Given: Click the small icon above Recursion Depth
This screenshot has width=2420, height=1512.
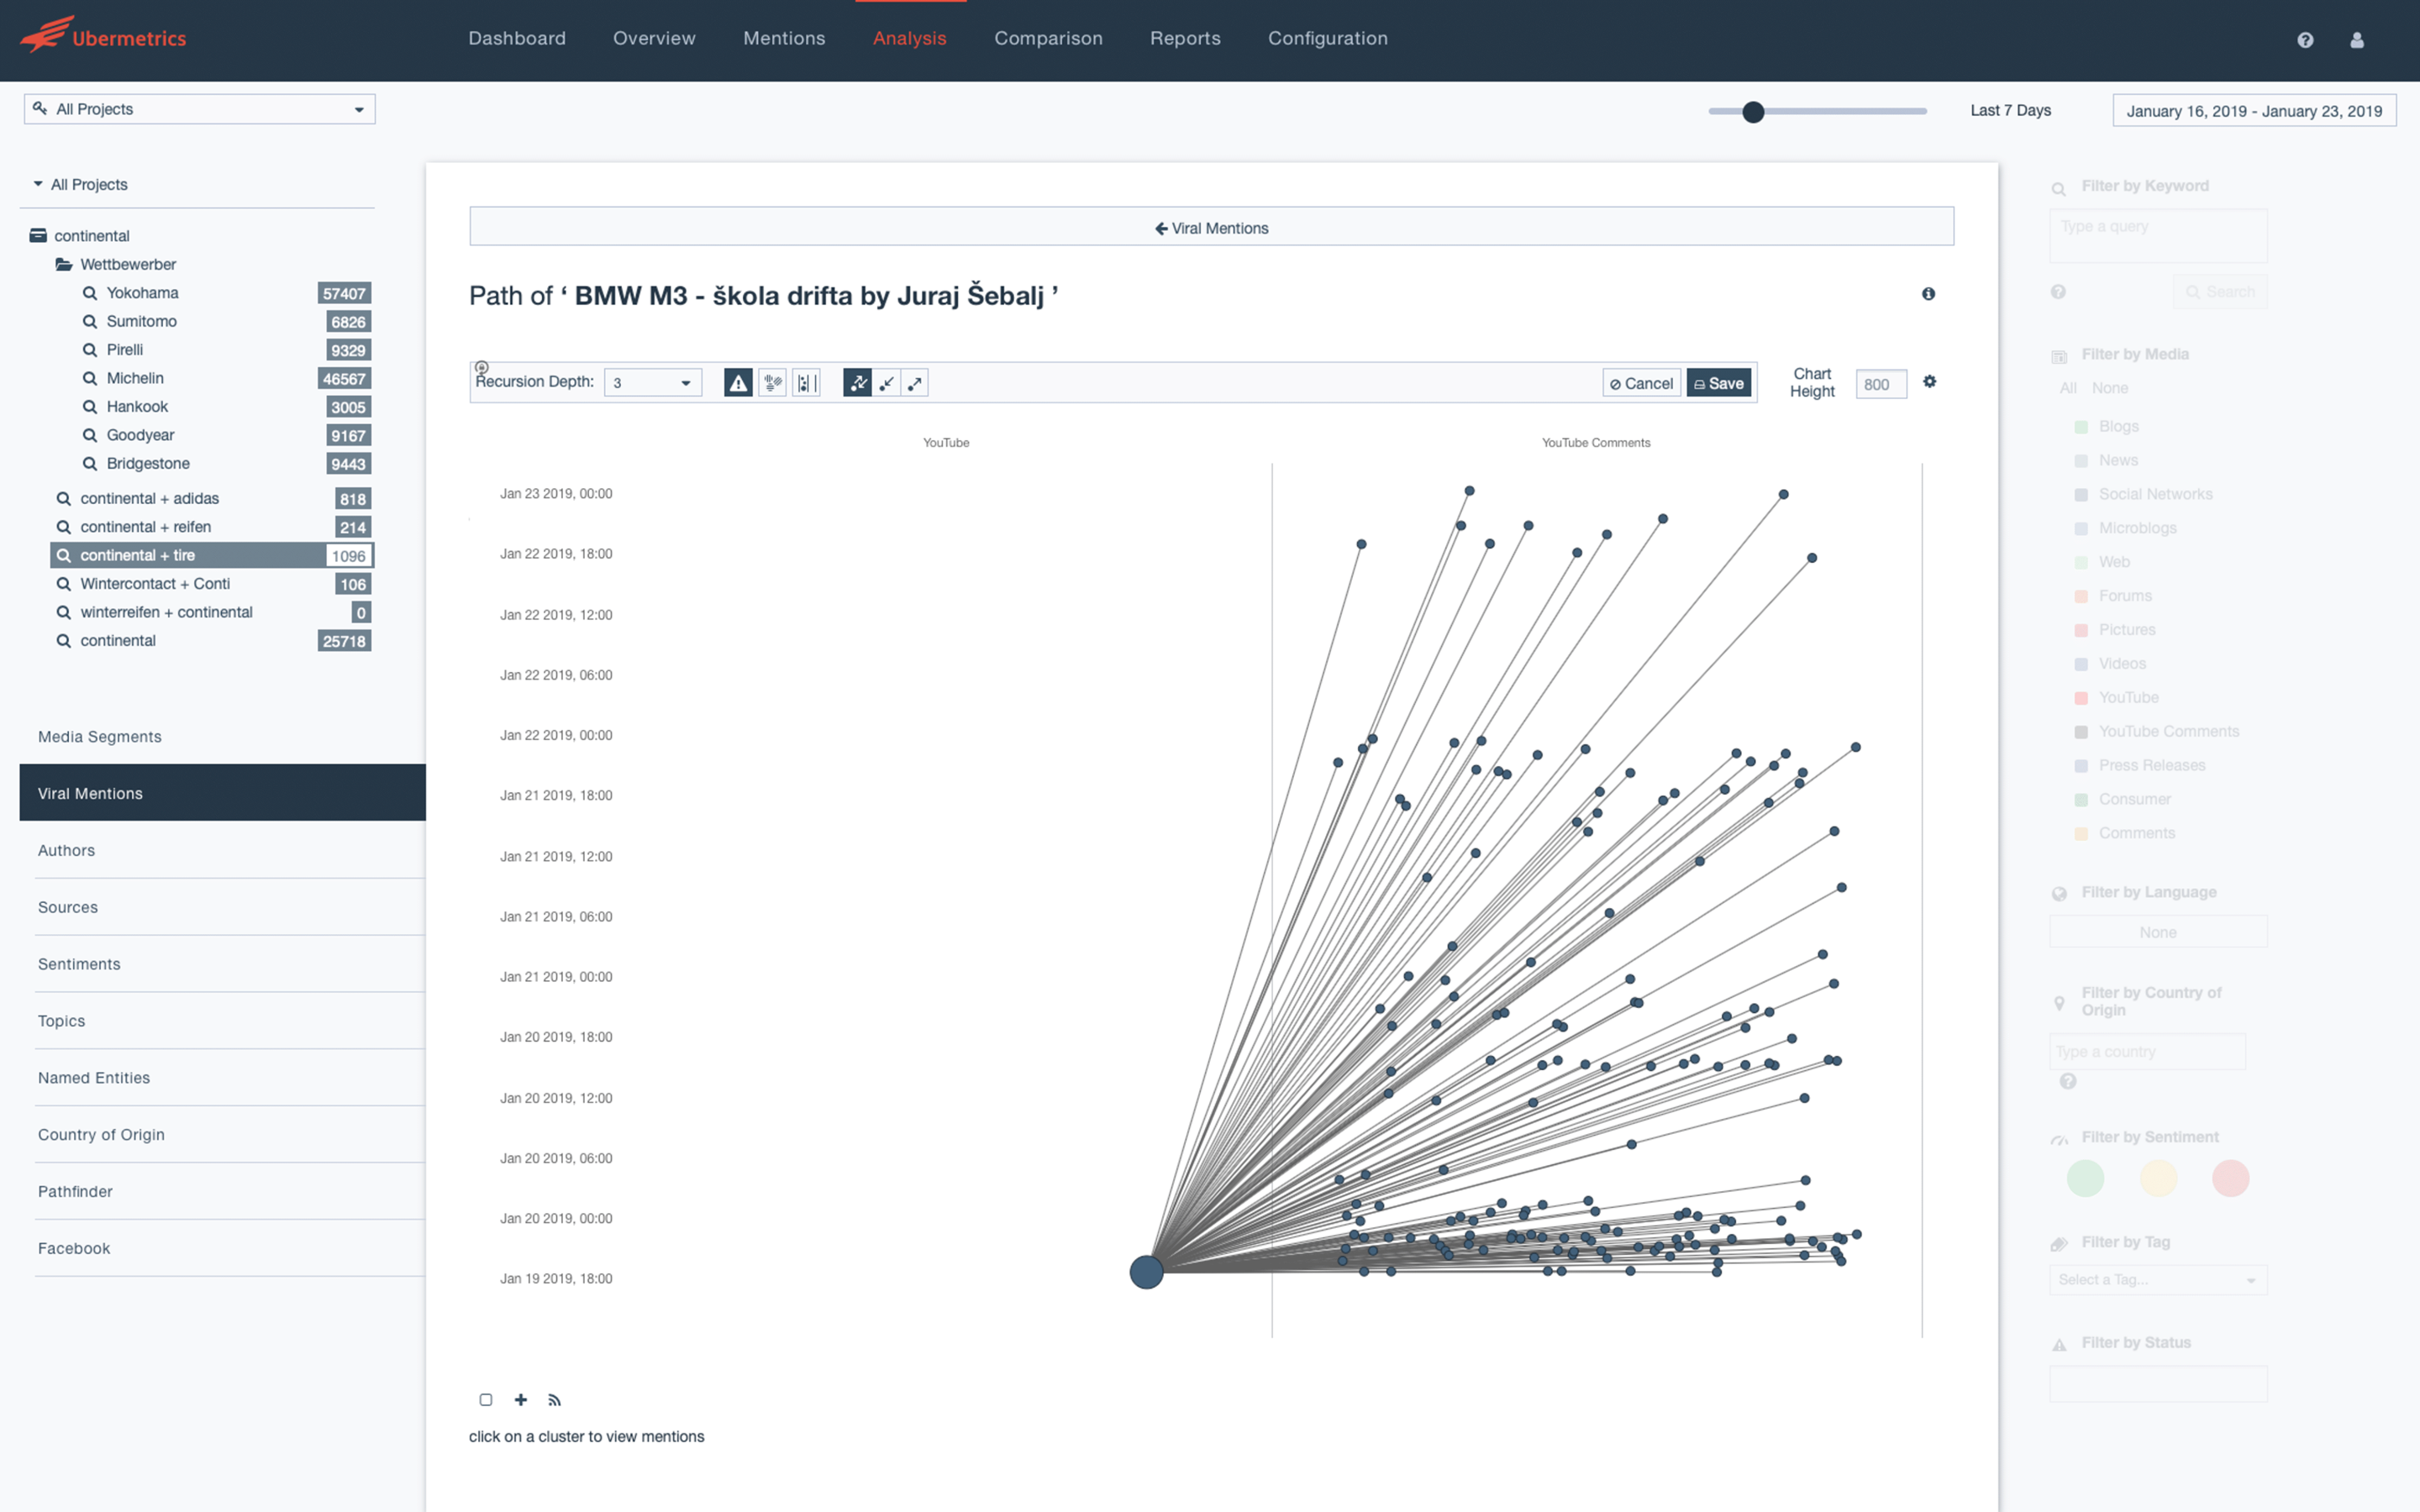Looking at the screenshot, I should click(x=481, y=367).
